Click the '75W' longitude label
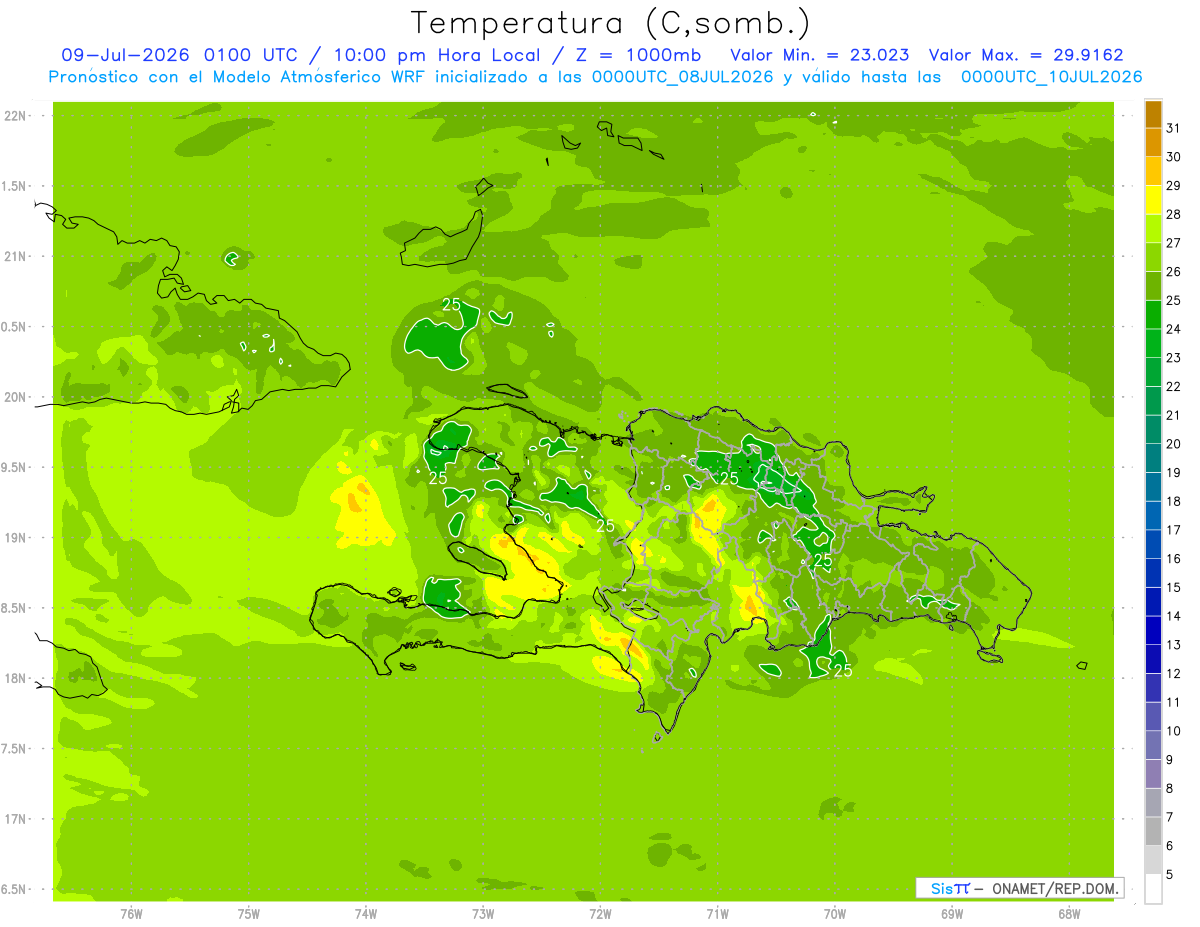This screenshot has width=1200, height=927. (249, 914)
